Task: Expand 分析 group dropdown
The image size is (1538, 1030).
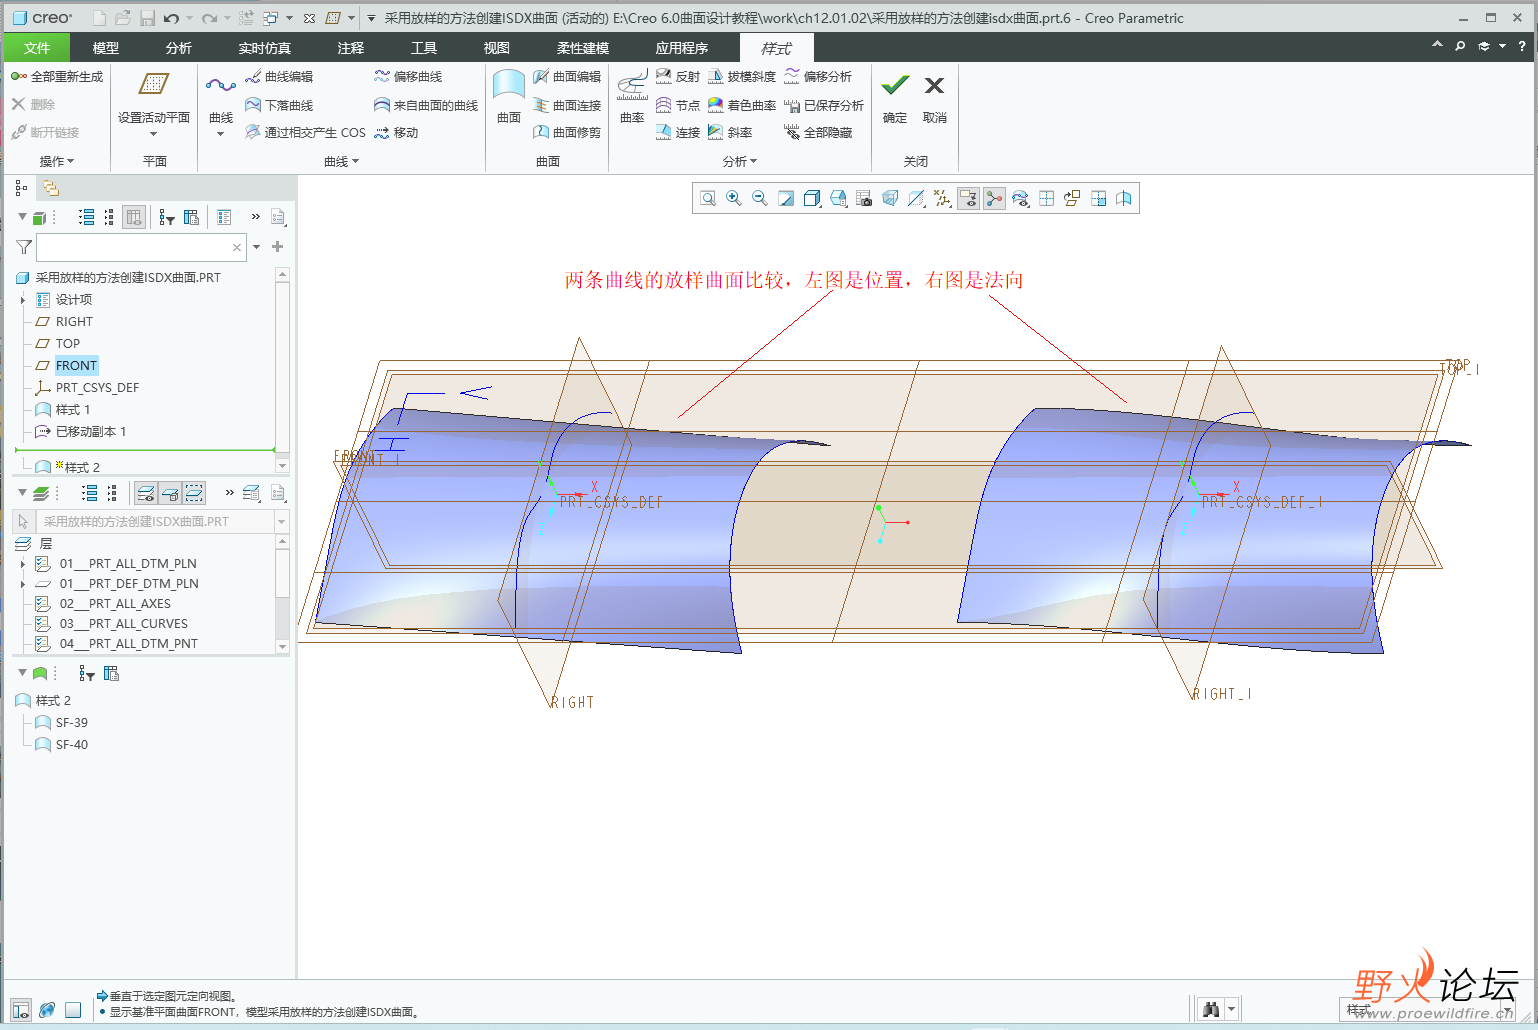Action: (740, 161)
